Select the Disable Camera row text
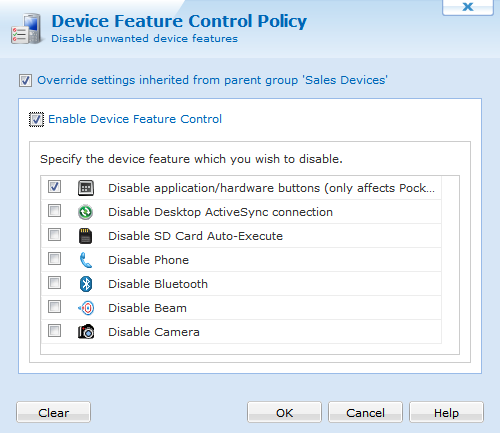 coord(154,332)
